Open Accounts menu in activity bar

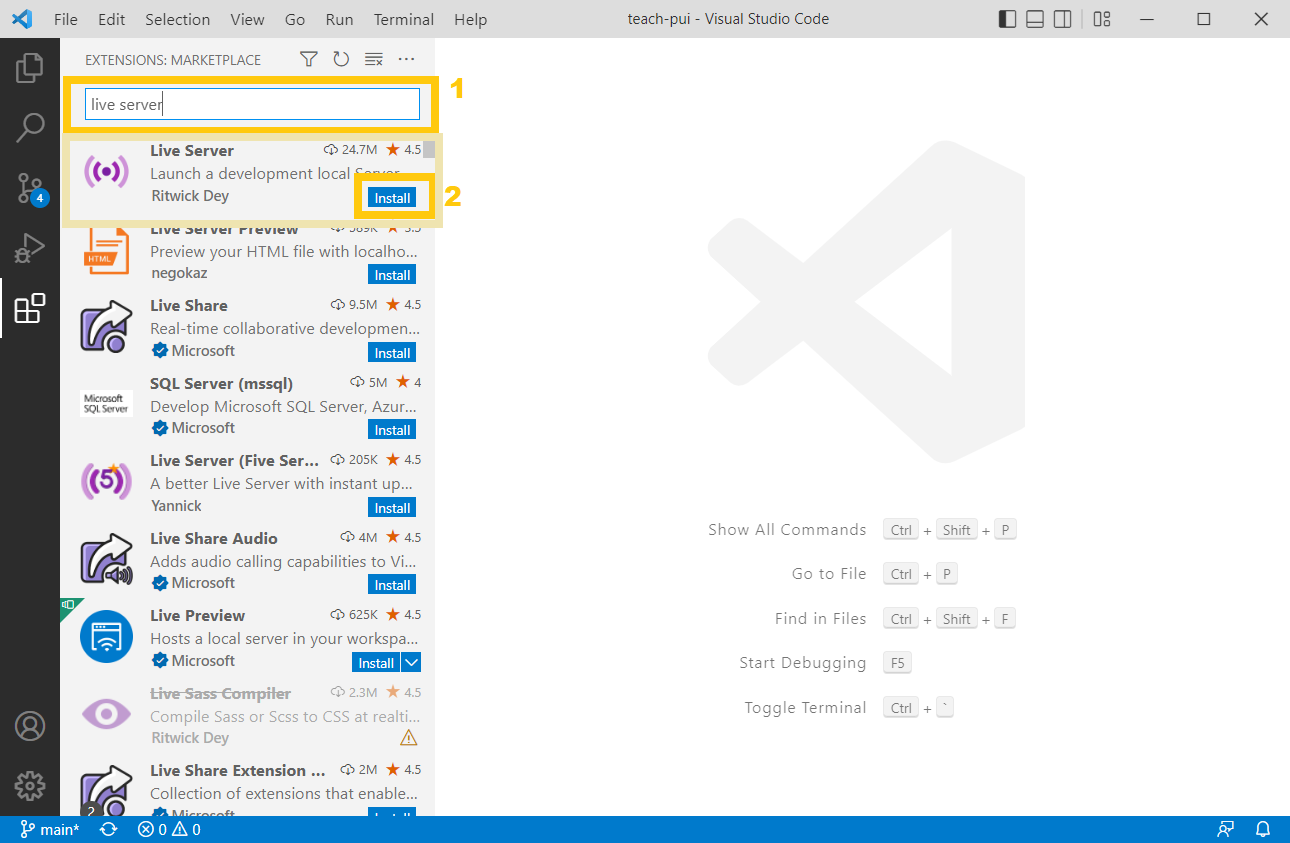point(30,726)
